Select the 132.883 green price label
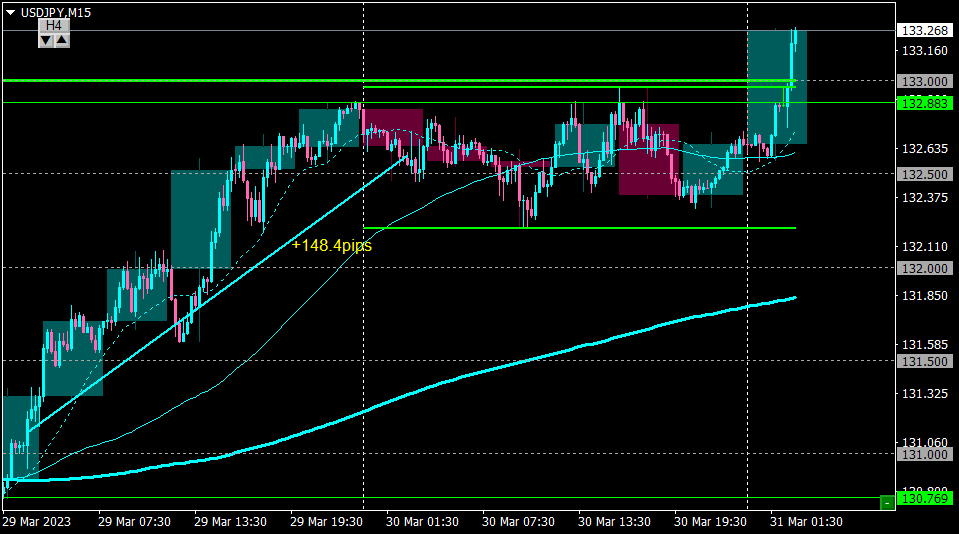The height and width of the screenshot is (534, 959). pos(925,103)
